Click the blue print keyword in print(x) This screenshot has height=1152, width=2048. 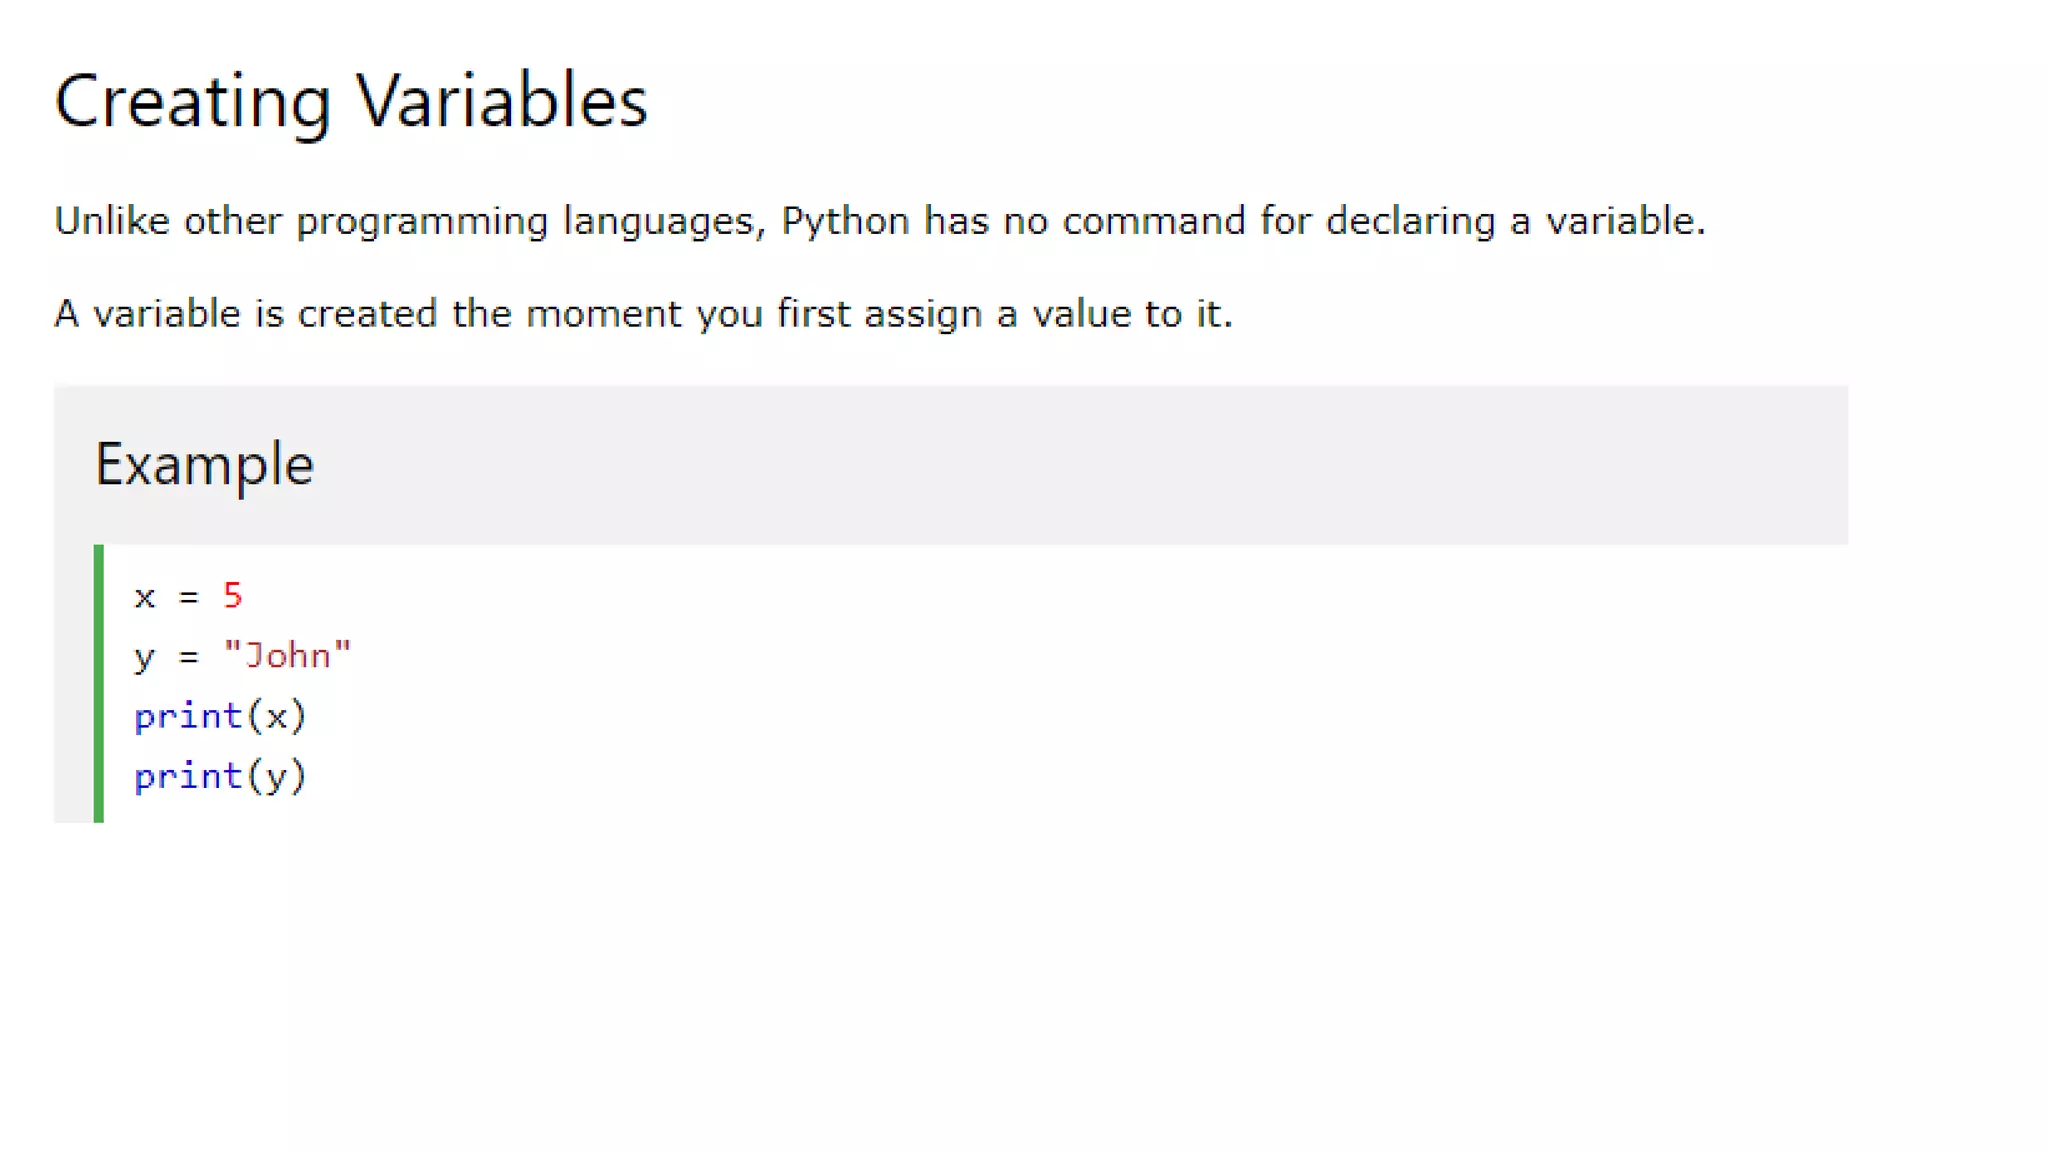click(x=188, y=717)
